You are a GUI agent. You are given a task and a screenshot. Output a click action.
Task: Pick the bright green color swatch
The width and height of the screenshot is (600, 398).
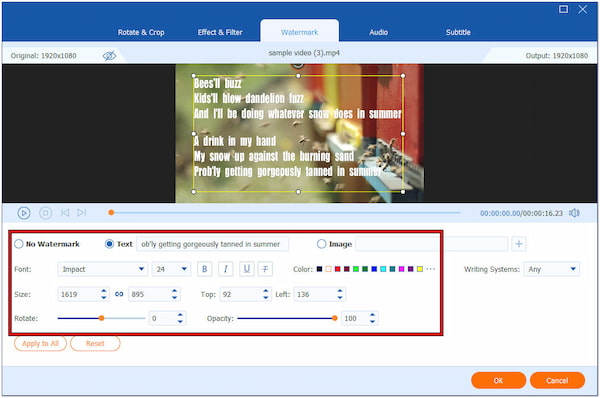356,269
